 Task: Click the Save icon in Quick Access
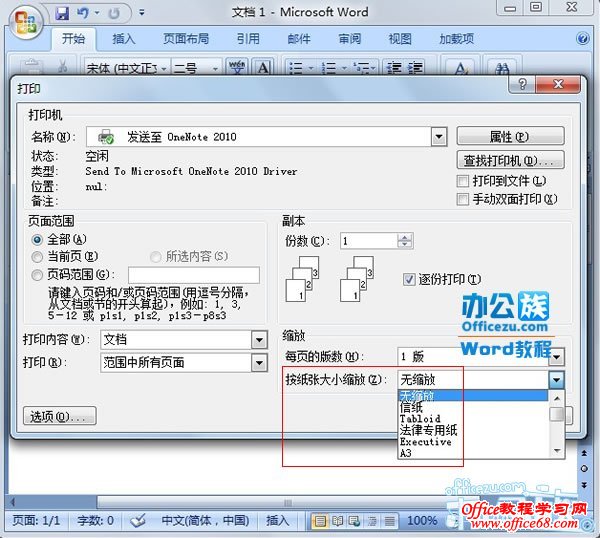[x=61, y=13]
